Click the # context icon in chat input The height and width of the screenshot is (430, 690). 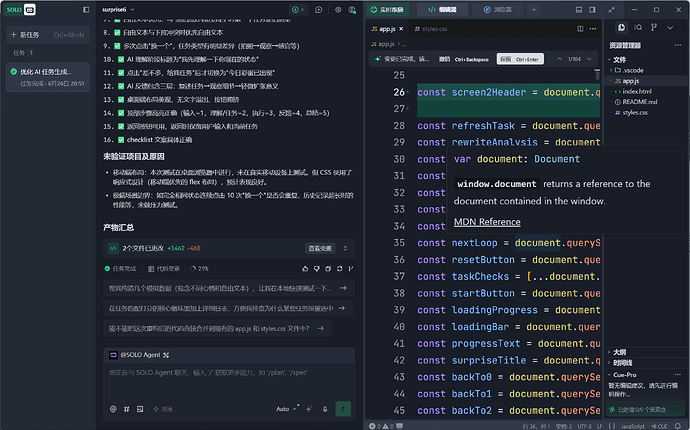point(126,409)
